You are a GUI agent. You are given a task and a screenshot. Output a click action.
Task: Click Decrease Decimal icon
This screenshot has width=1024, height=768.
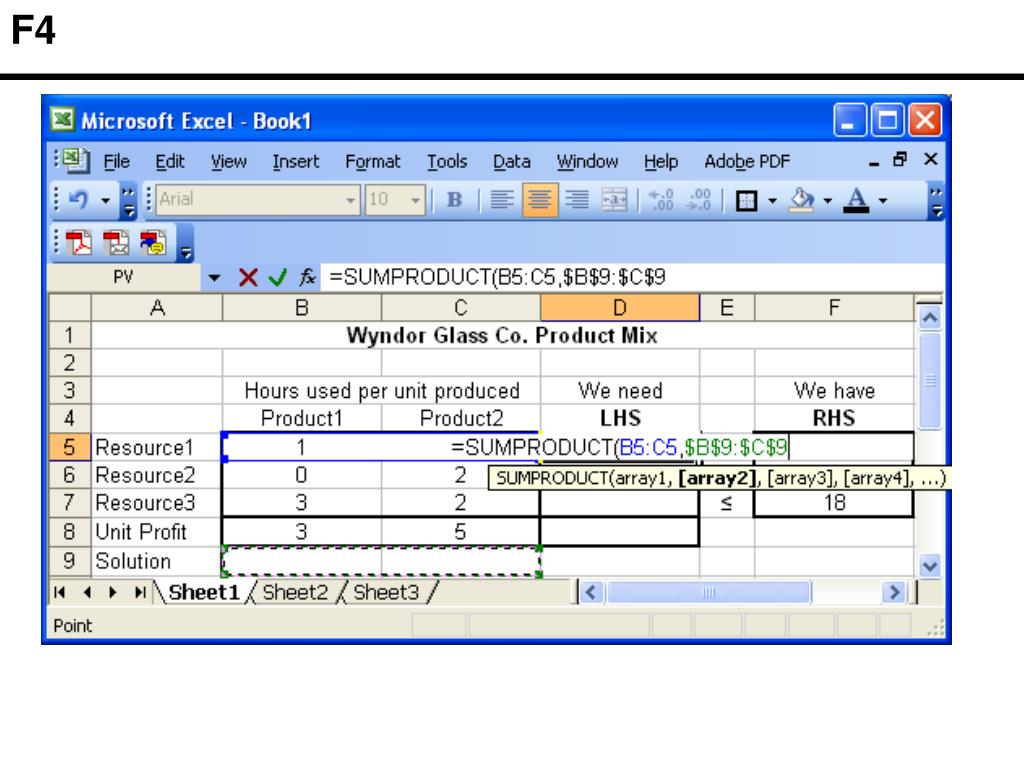pyautogui.click(x=699, y=200)
